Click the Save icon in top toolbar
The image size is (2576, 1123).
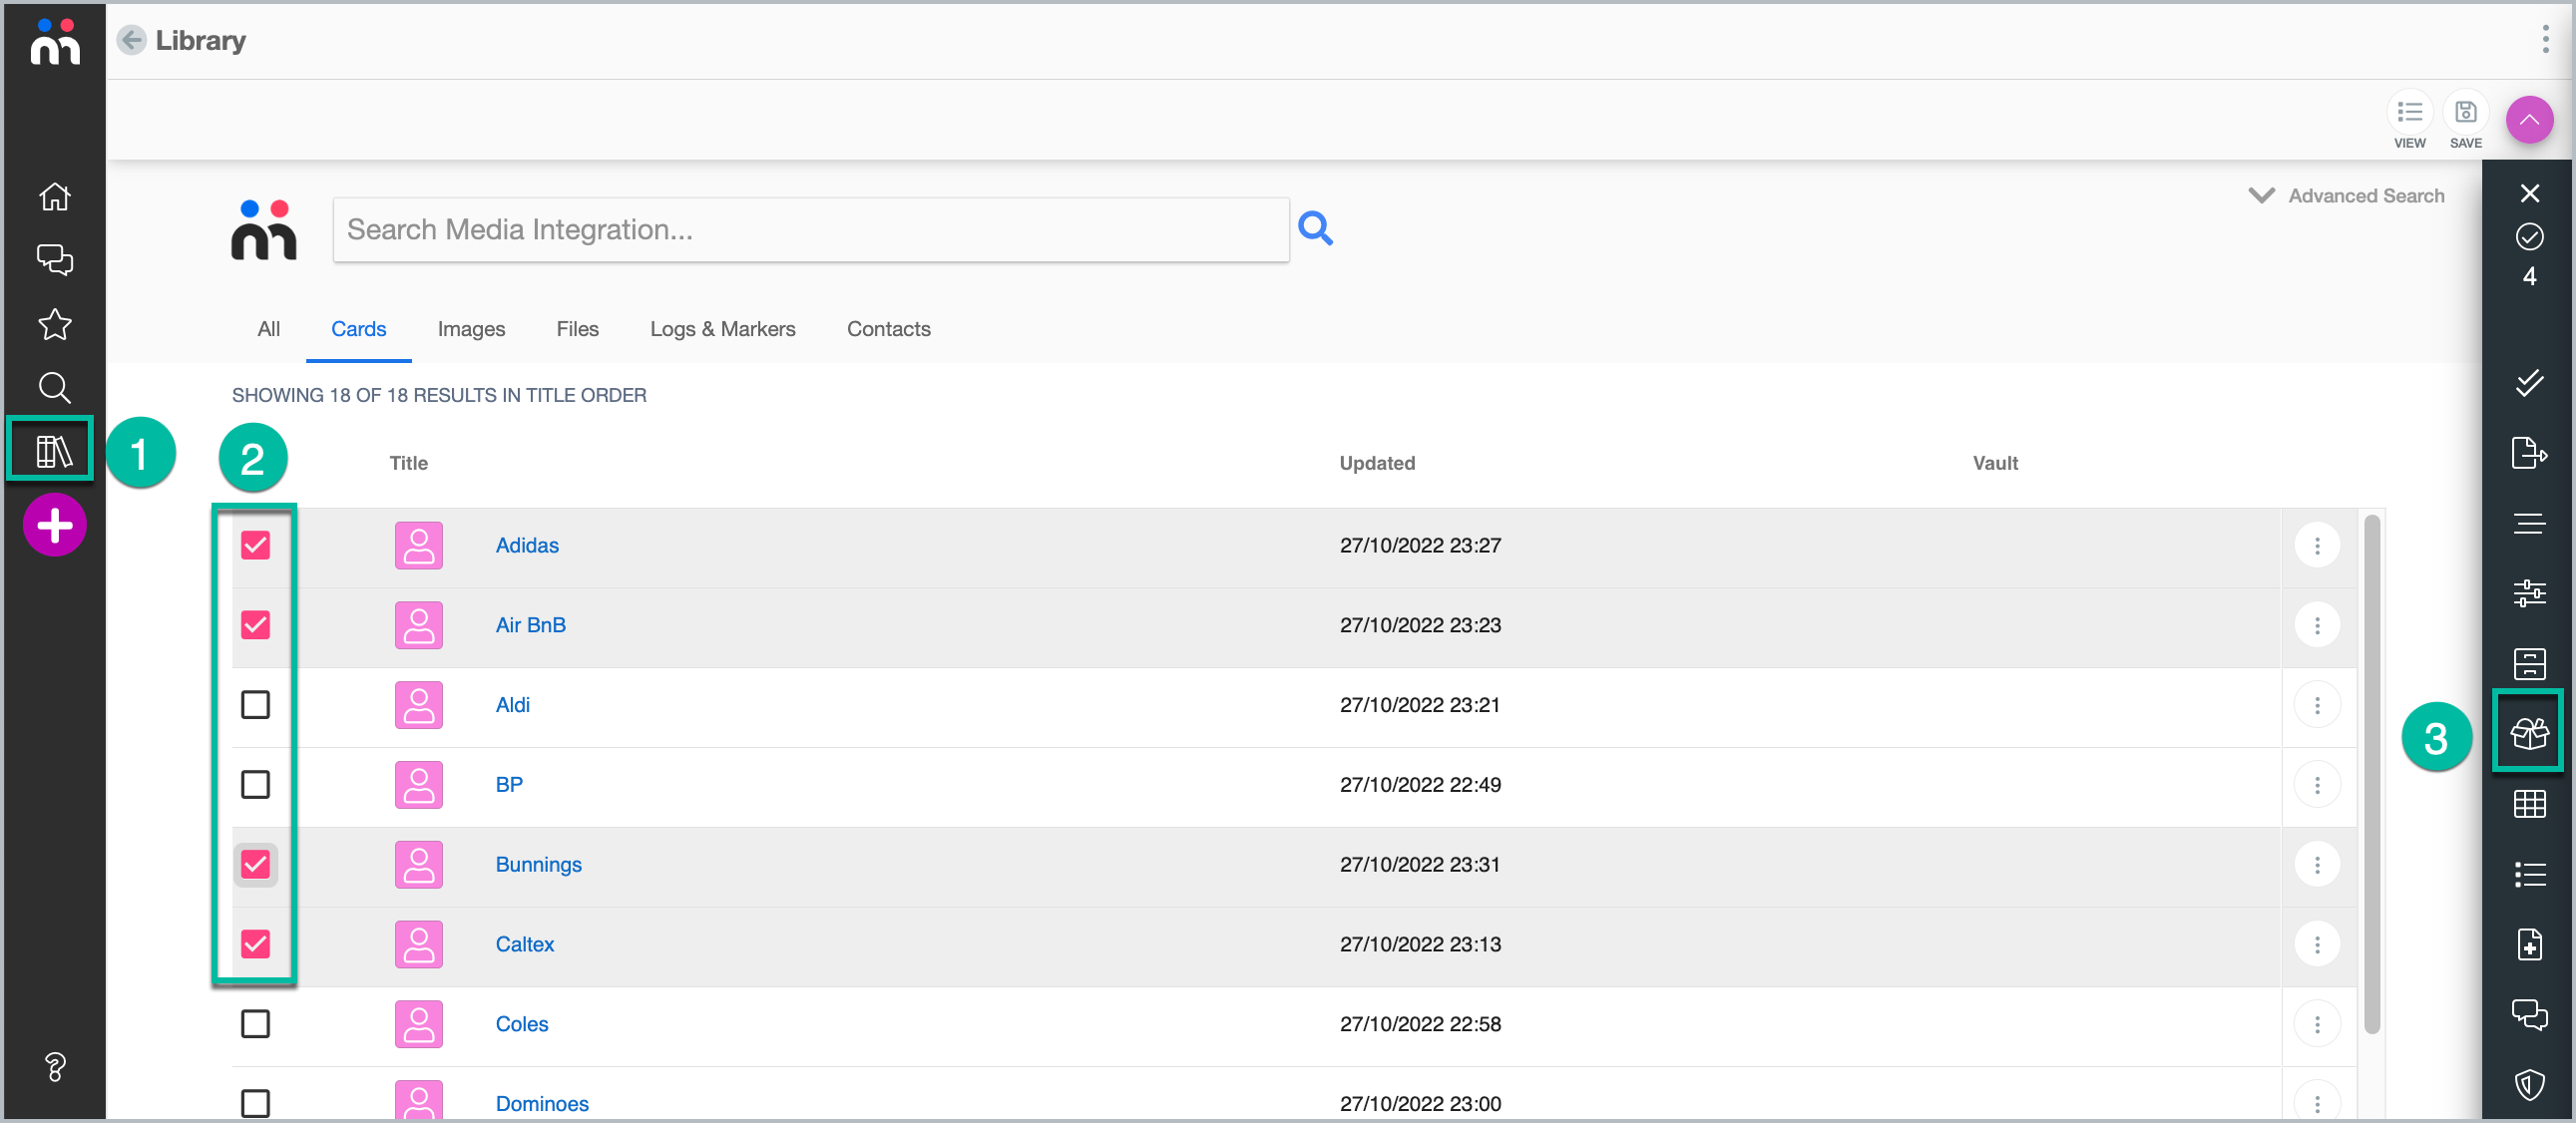click(x=2465, y=113)
